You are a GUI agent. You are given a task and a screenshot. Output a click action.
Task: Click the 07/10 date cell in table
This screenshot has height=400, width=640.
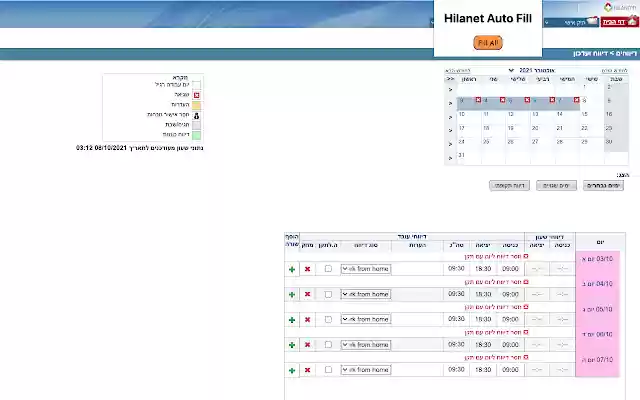(x=598, y=360)
